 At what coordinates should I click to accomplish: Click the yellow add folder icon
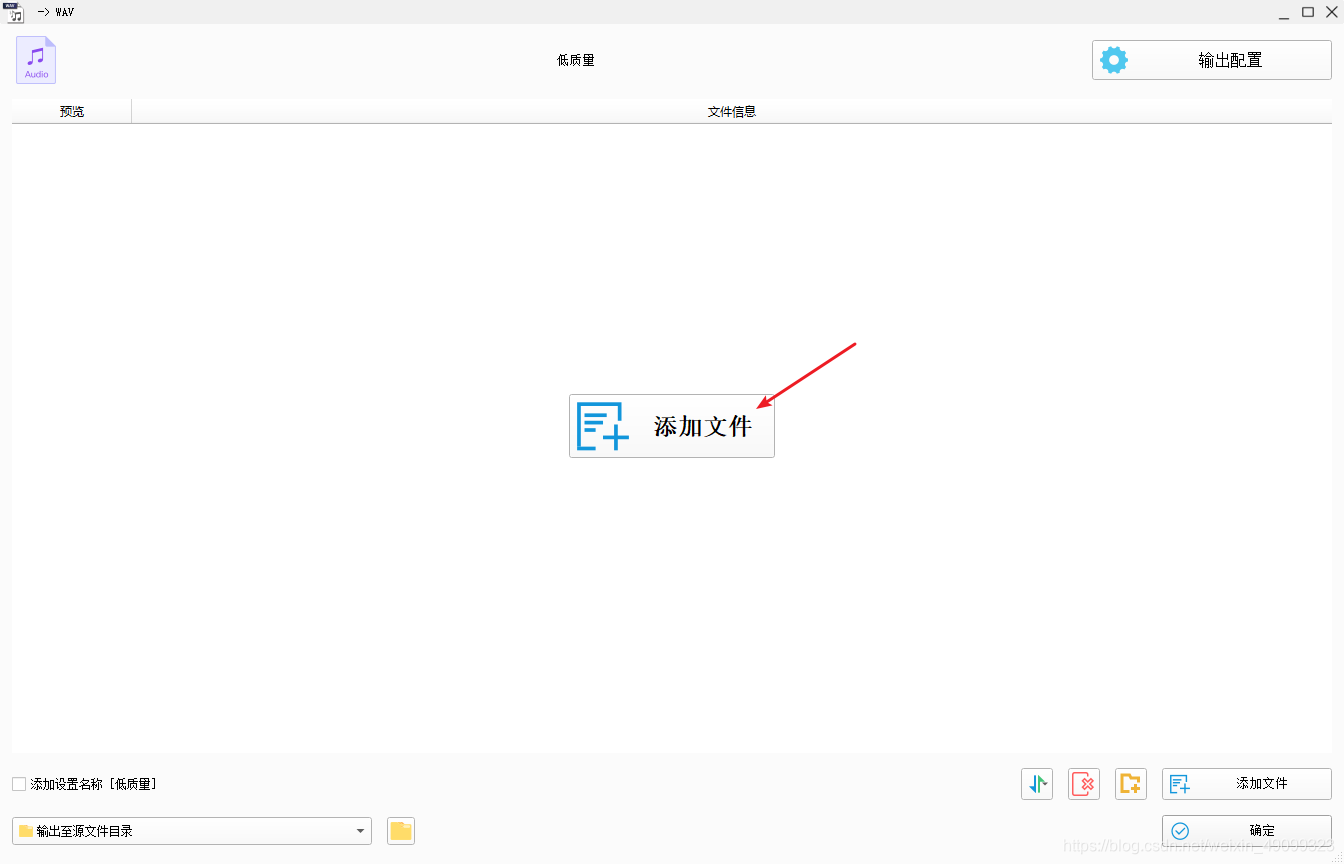(1131, 784)
